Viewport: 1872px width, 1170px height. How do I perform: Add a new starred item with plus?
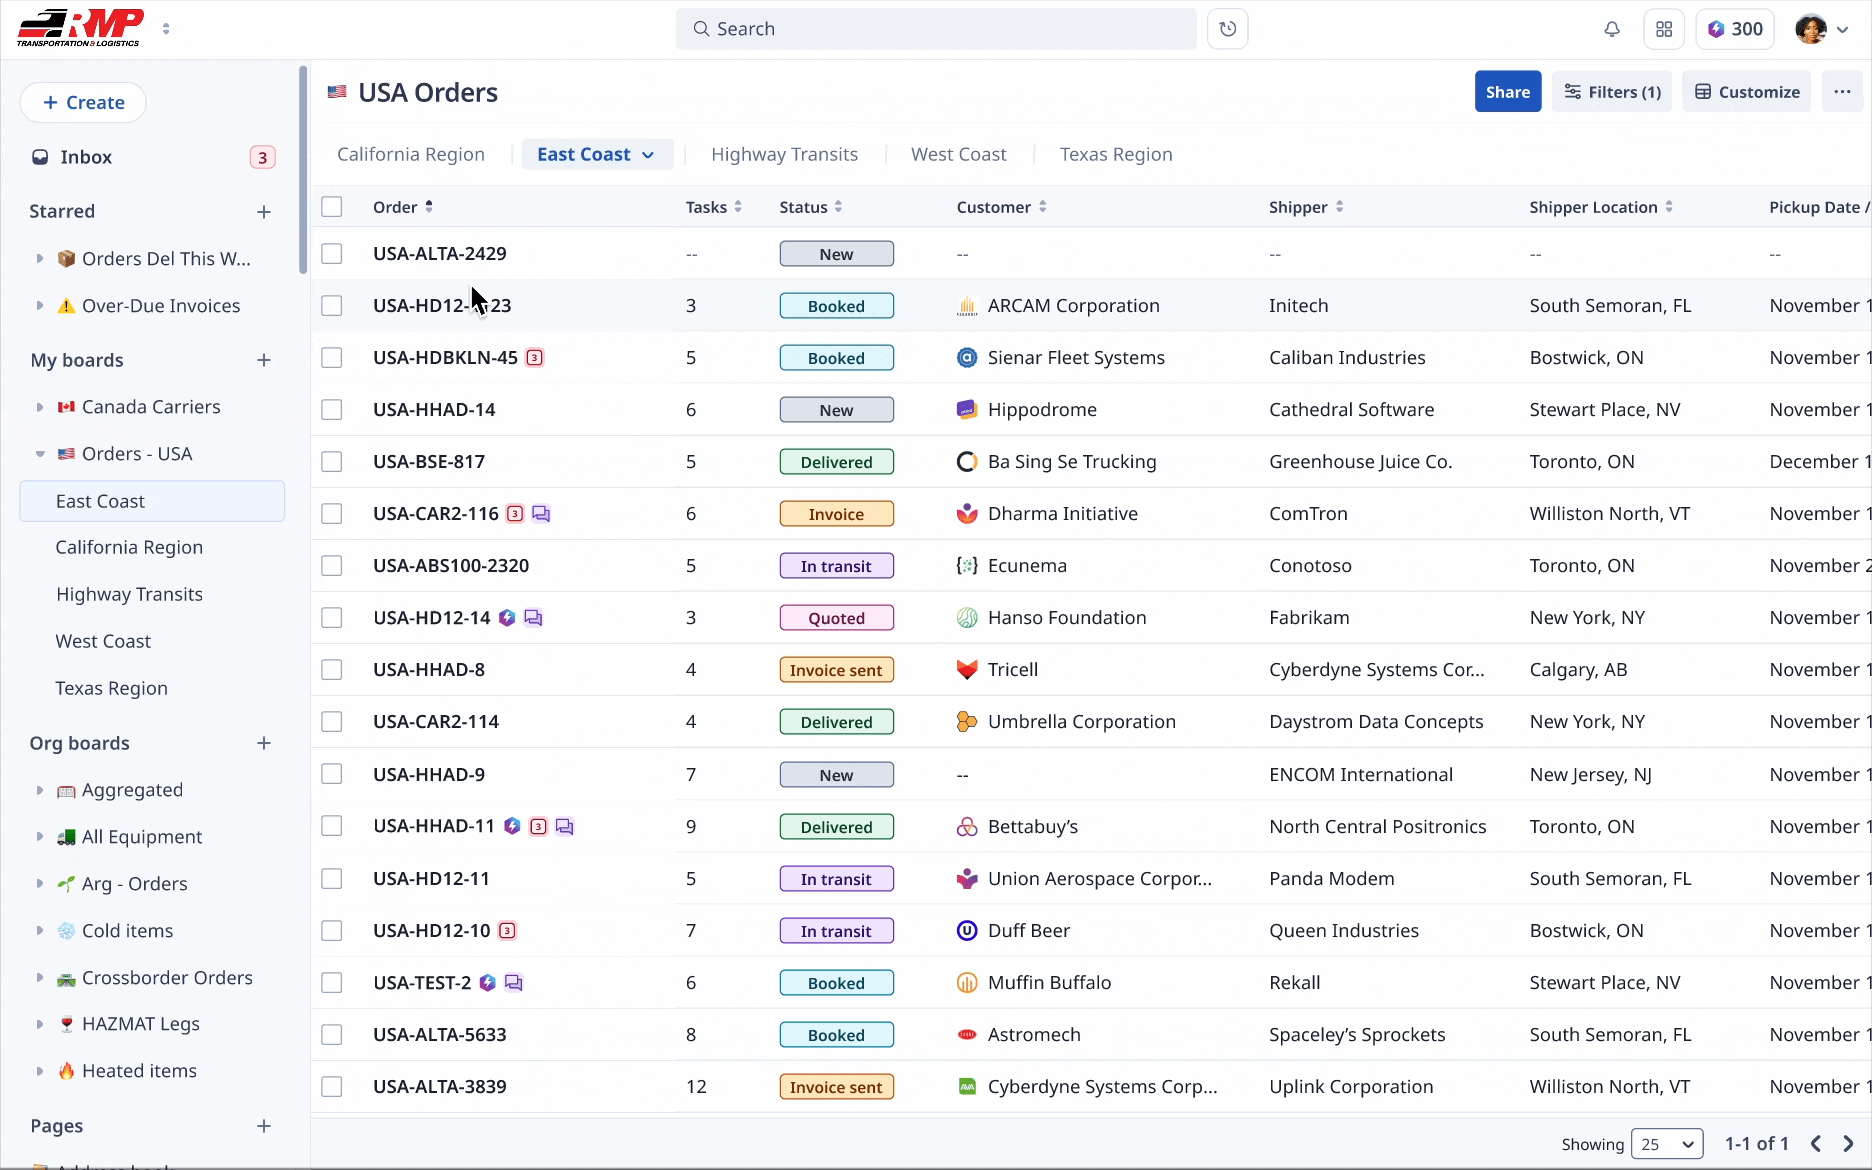[264, 212]
